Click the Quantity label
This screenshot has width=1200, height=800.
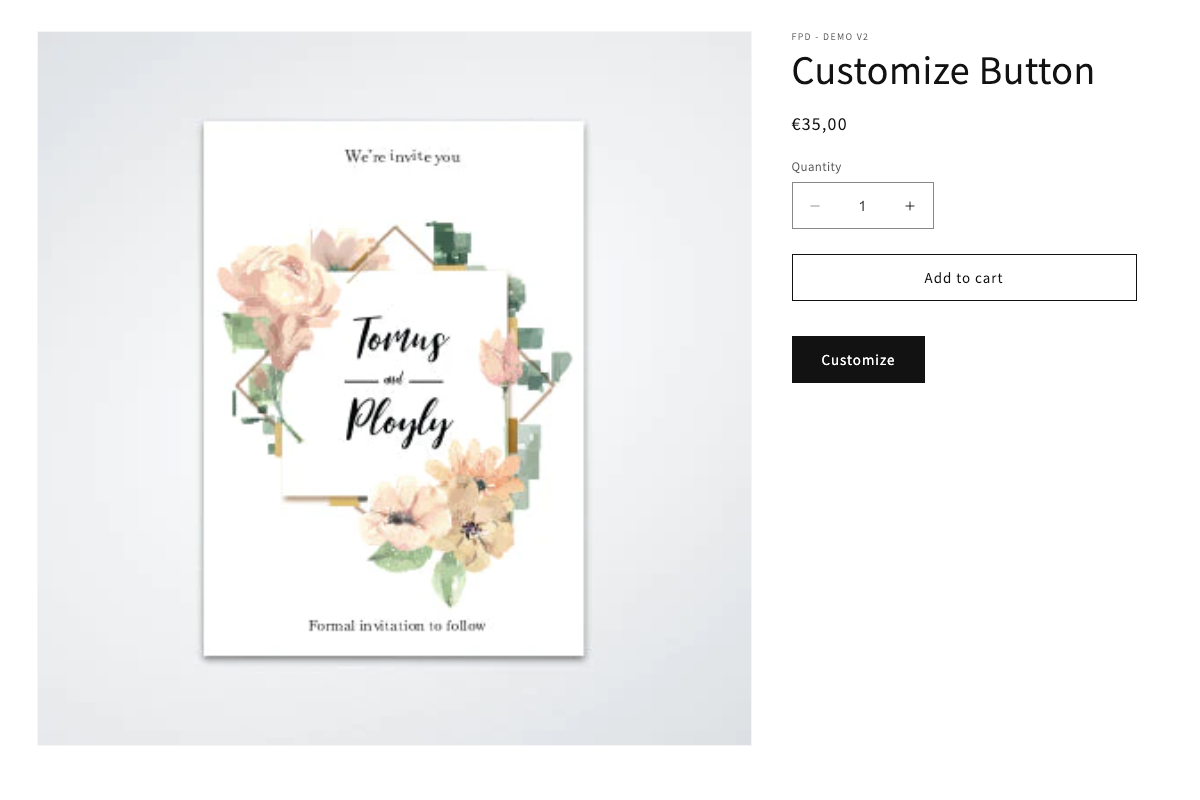pos(816,167)
